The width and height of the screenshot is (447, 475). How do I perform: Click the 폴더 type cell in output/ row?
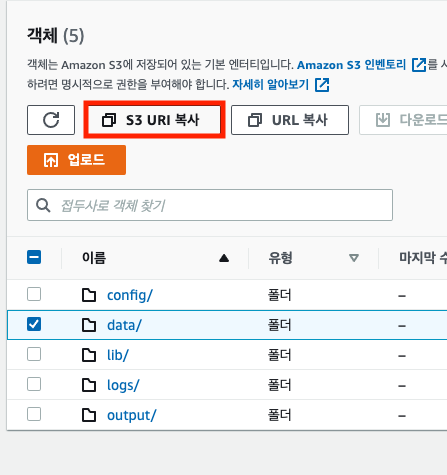click(280, 415)
